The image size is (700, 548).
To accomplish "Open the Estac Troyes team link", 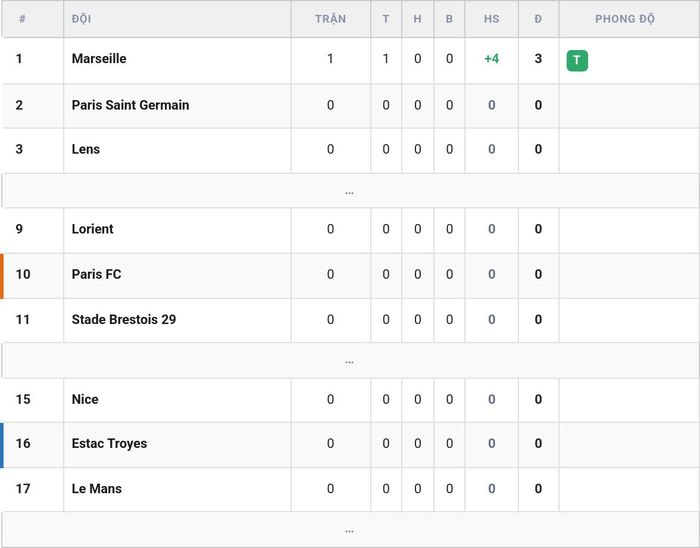I will click(109, 444).
